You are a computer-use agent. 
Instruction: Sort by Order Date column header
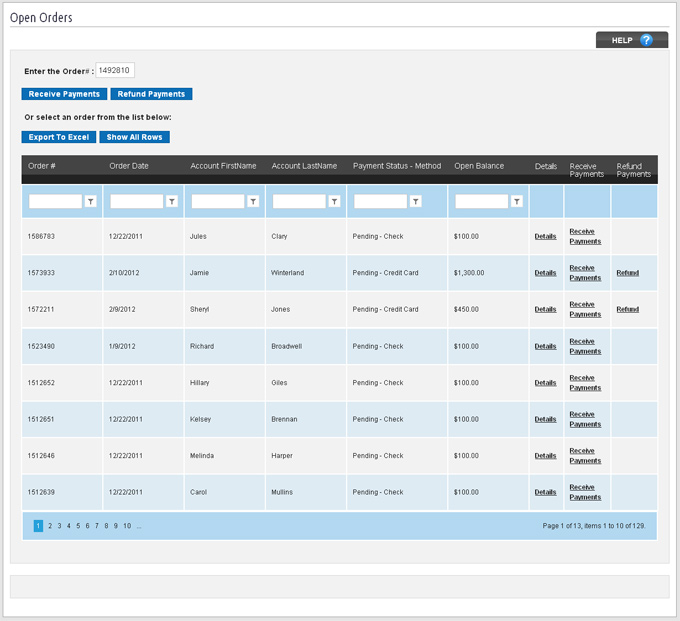129,166
